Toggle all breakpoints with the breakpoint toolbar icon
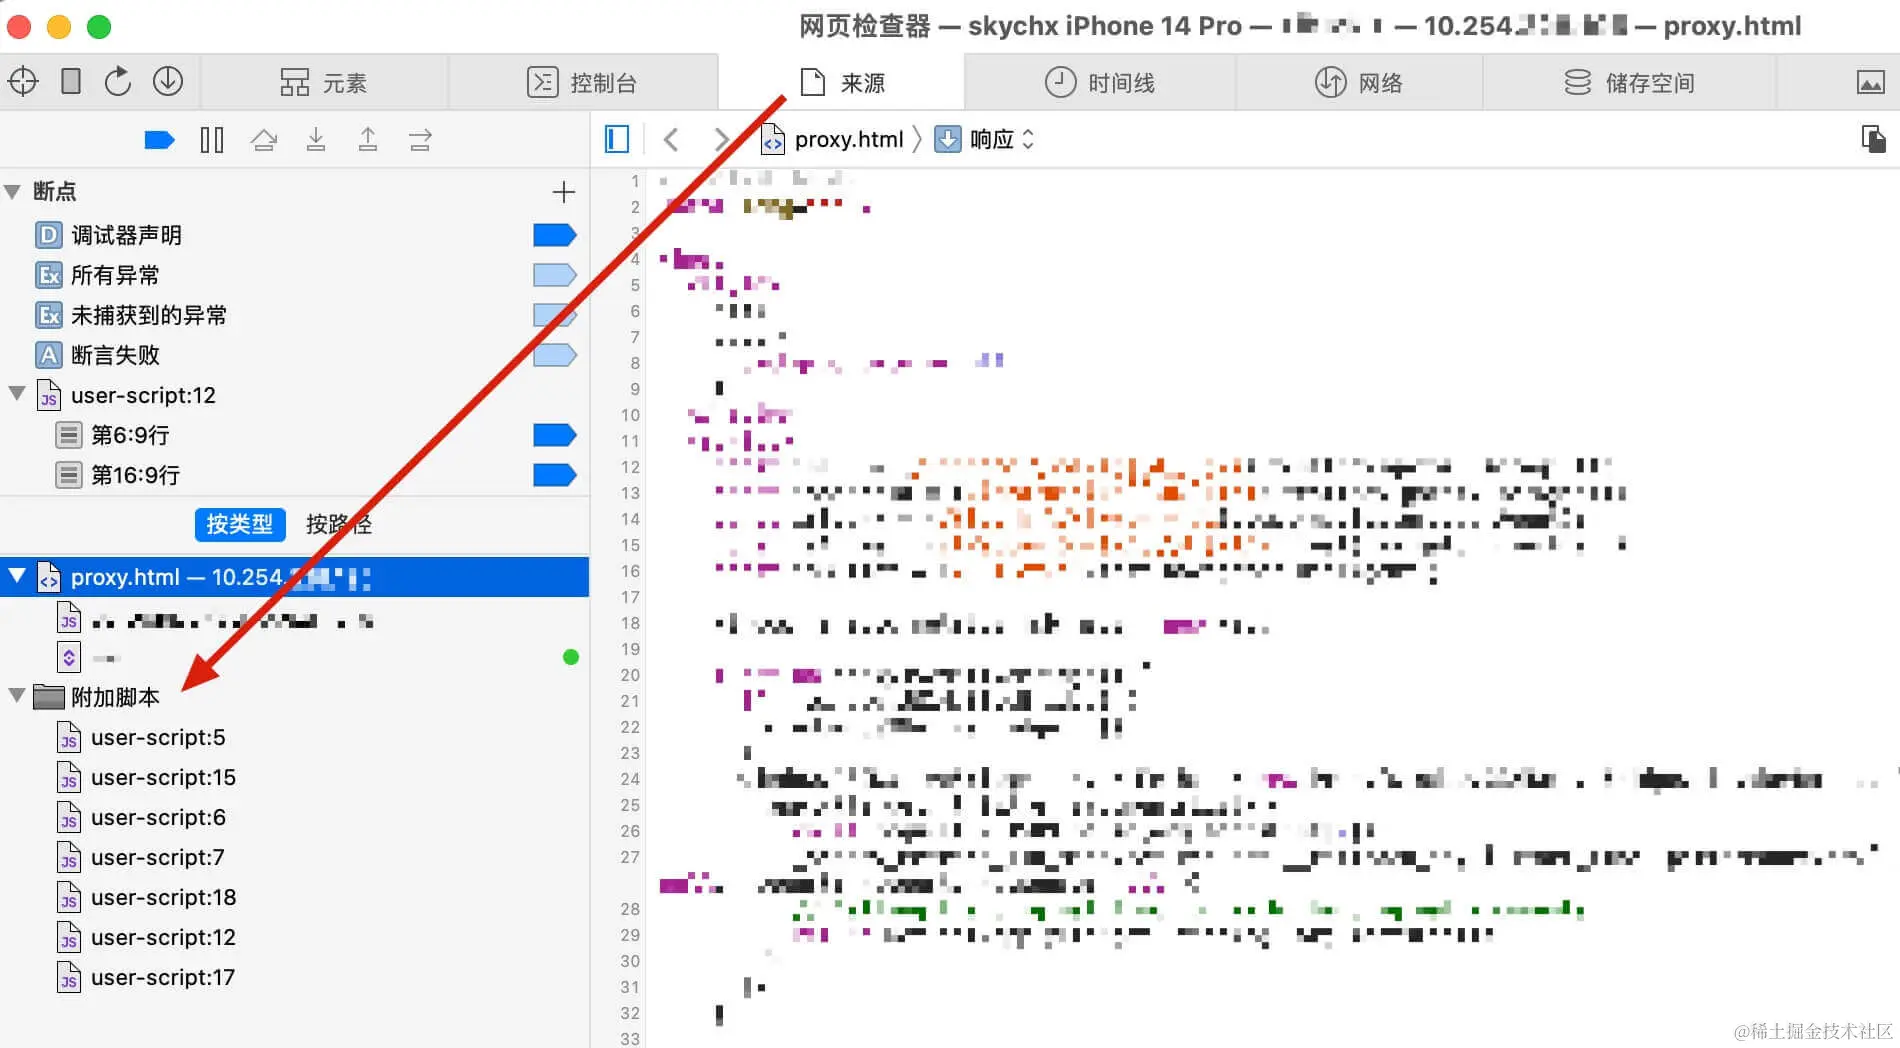 point(160,140)
